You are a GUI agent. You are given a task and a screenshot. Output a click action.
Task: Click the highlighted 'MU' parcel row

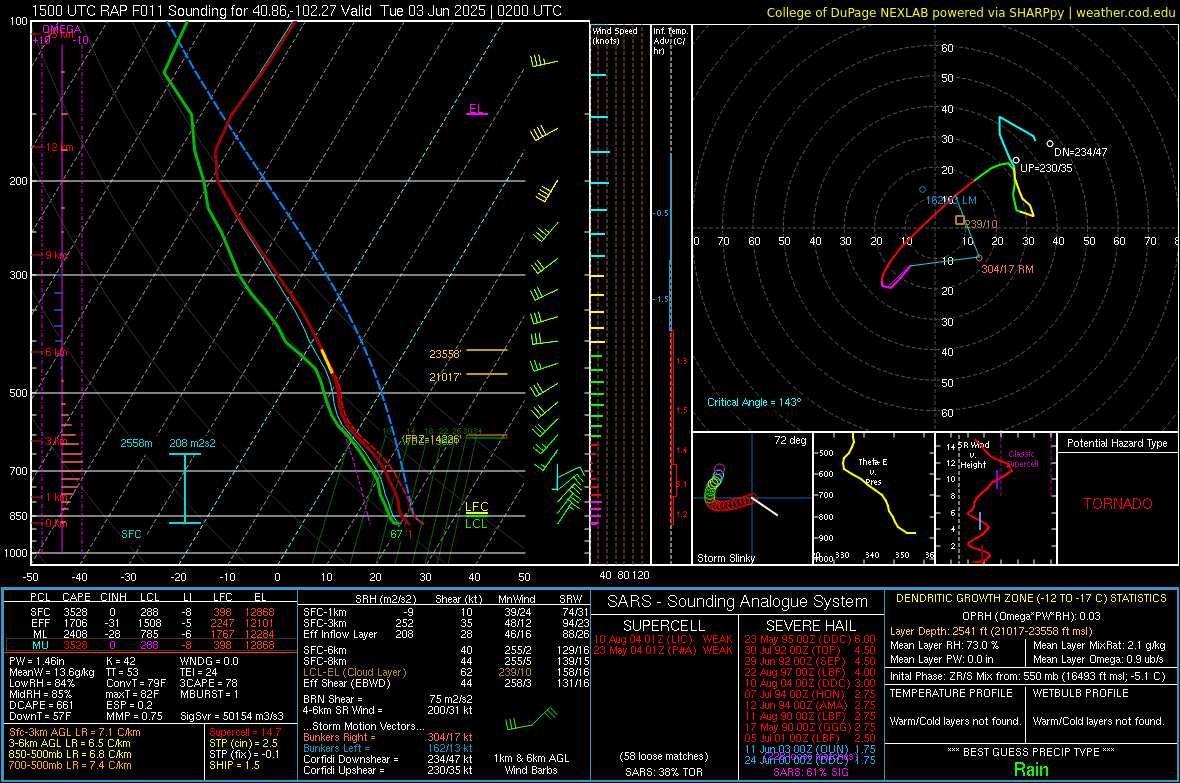(x=151, y=645)
